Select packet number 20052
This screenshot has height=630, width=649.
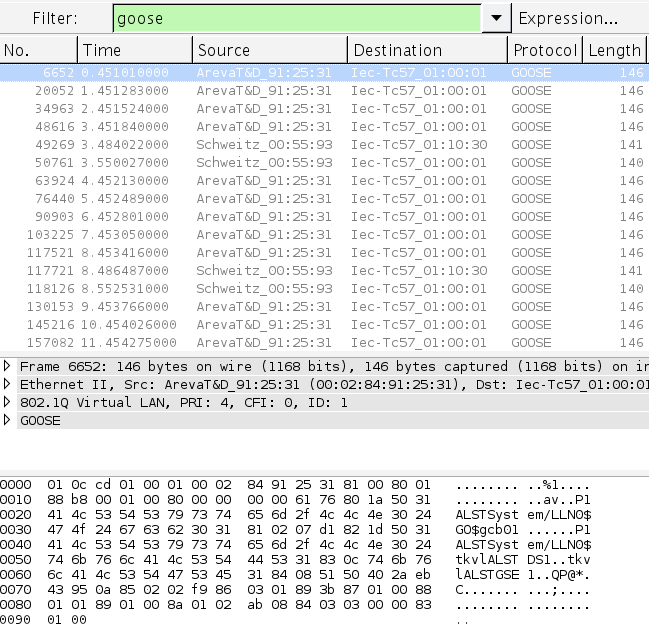click(324, 91)
